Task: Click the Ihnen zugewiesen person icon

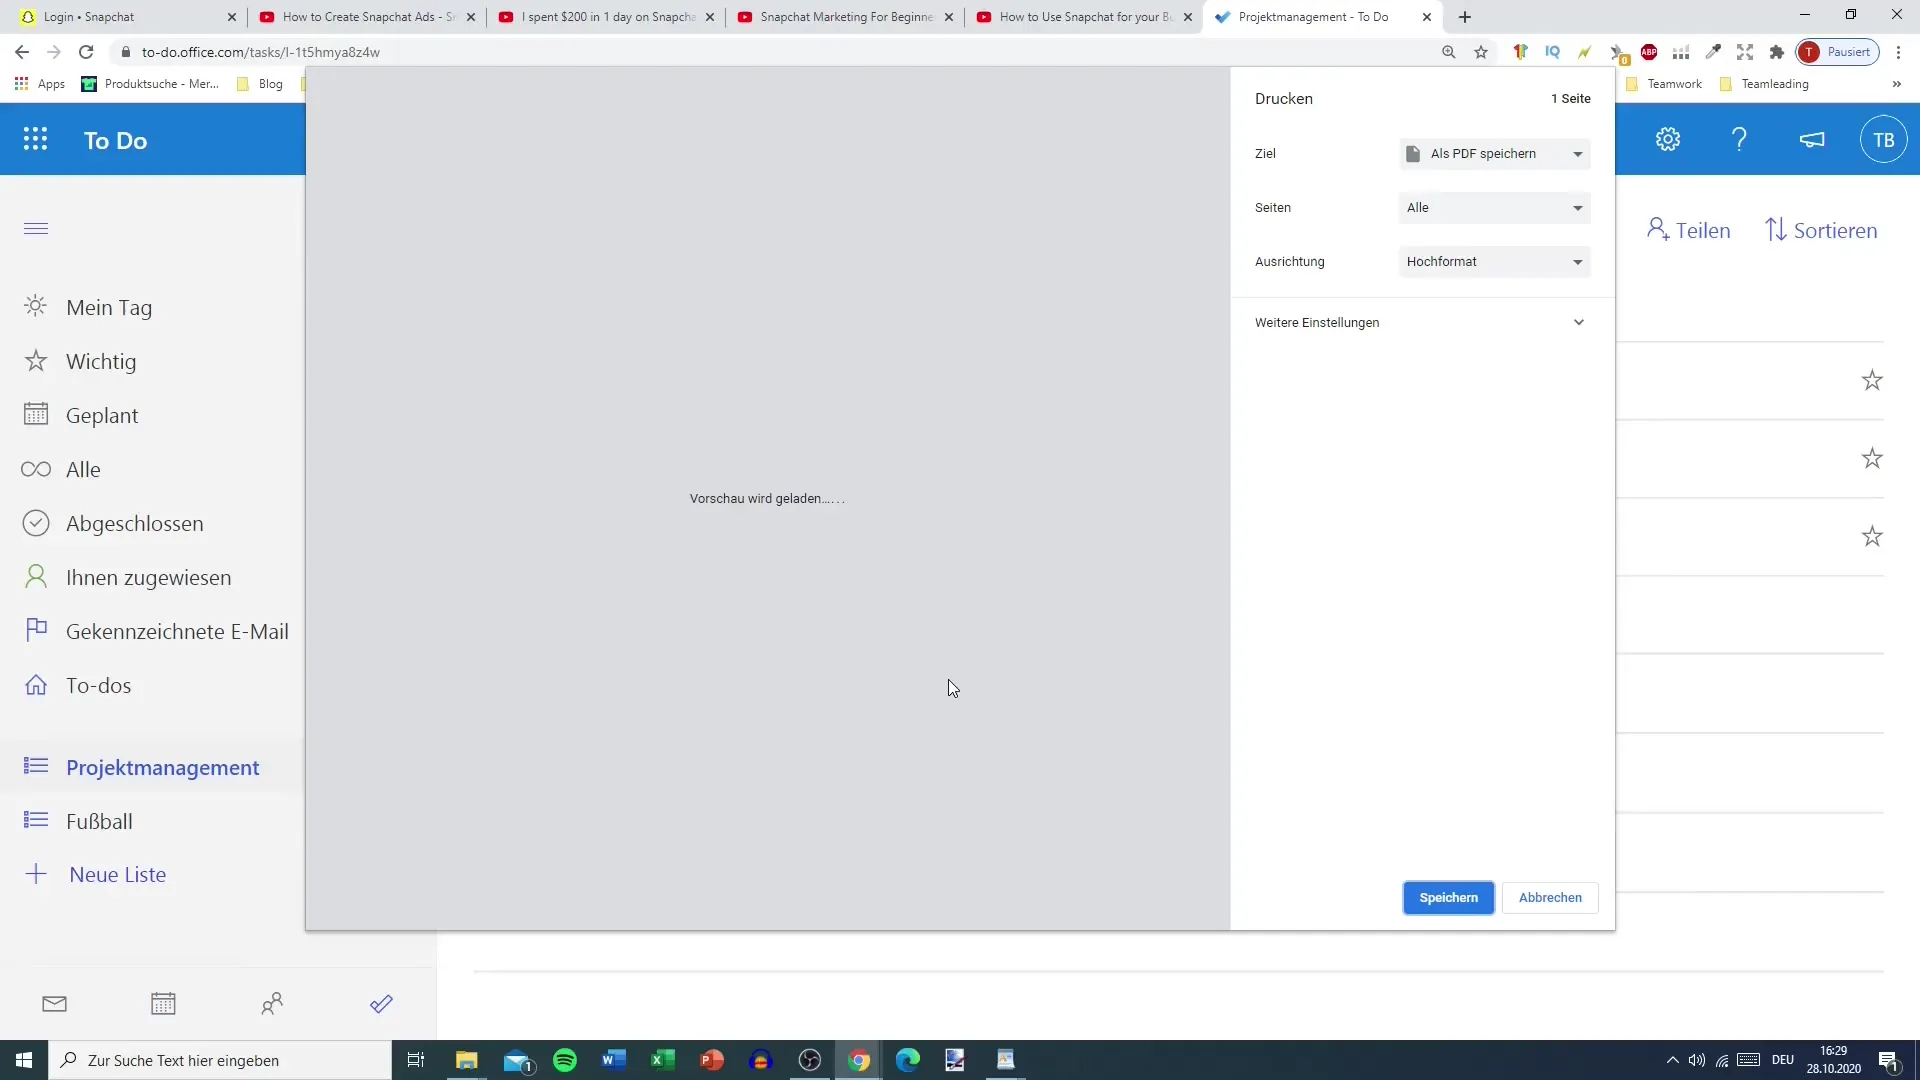Action: click(x=36, y=578)
